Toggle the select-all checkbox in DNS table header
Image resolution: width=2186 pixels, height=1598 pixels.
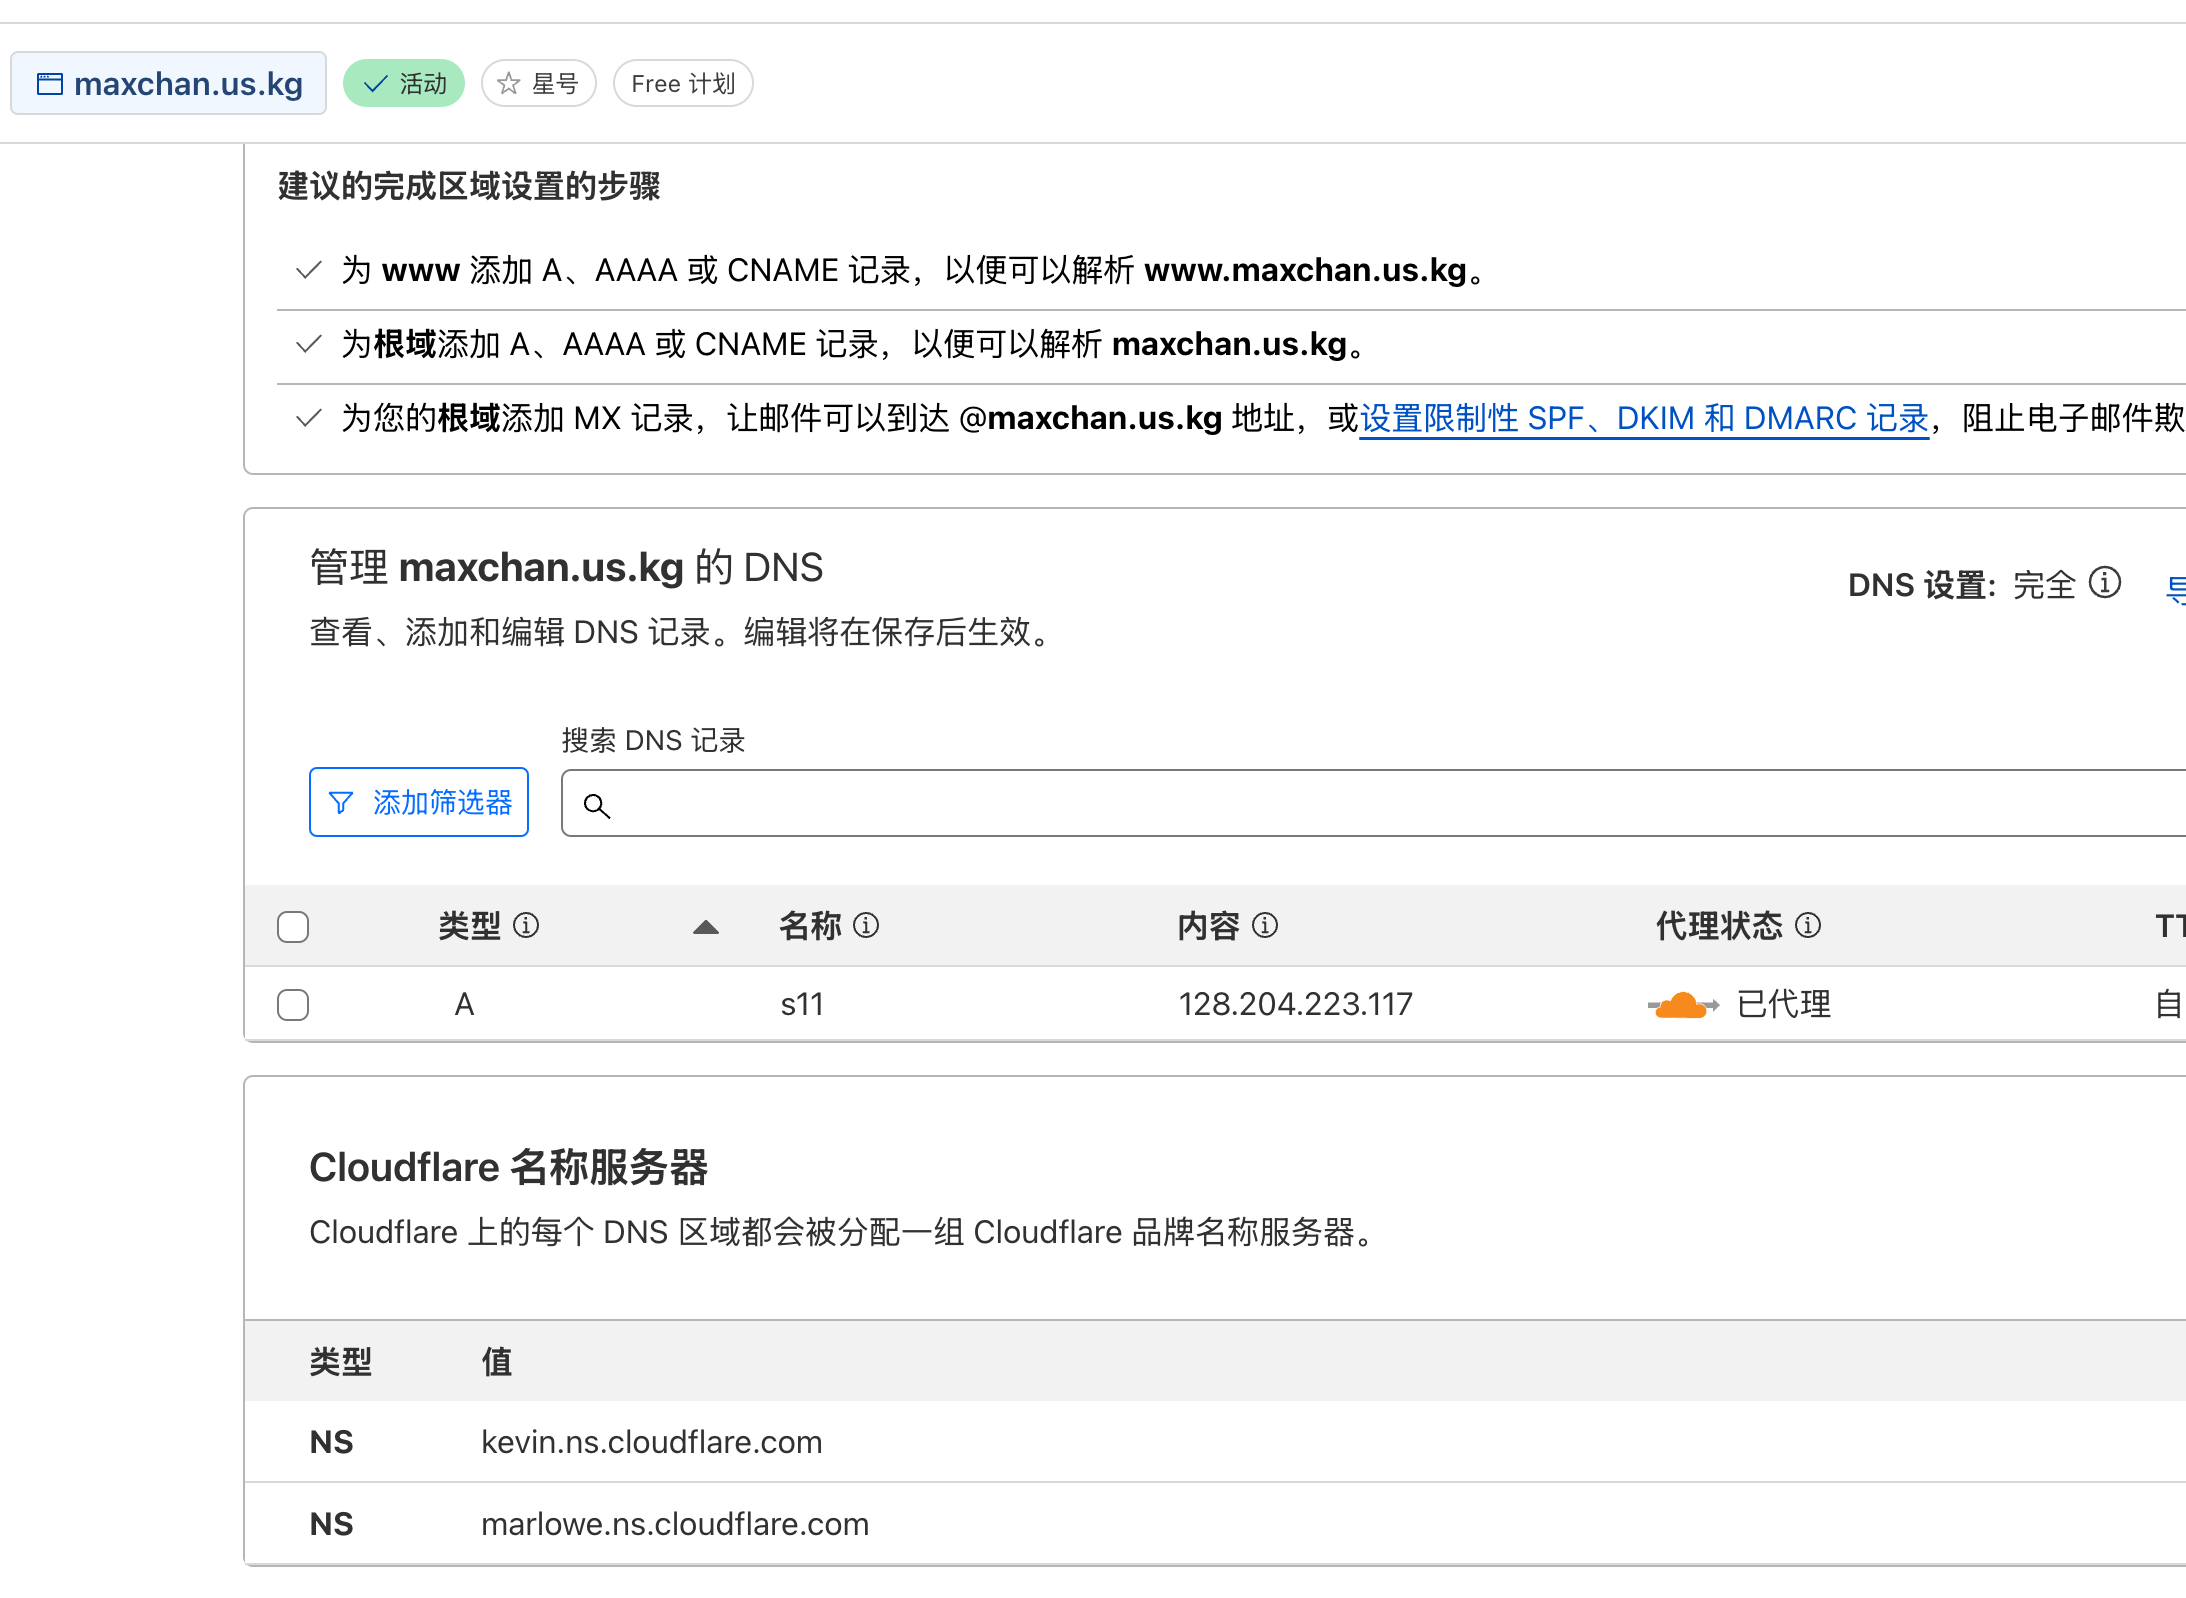pos(293,926)
